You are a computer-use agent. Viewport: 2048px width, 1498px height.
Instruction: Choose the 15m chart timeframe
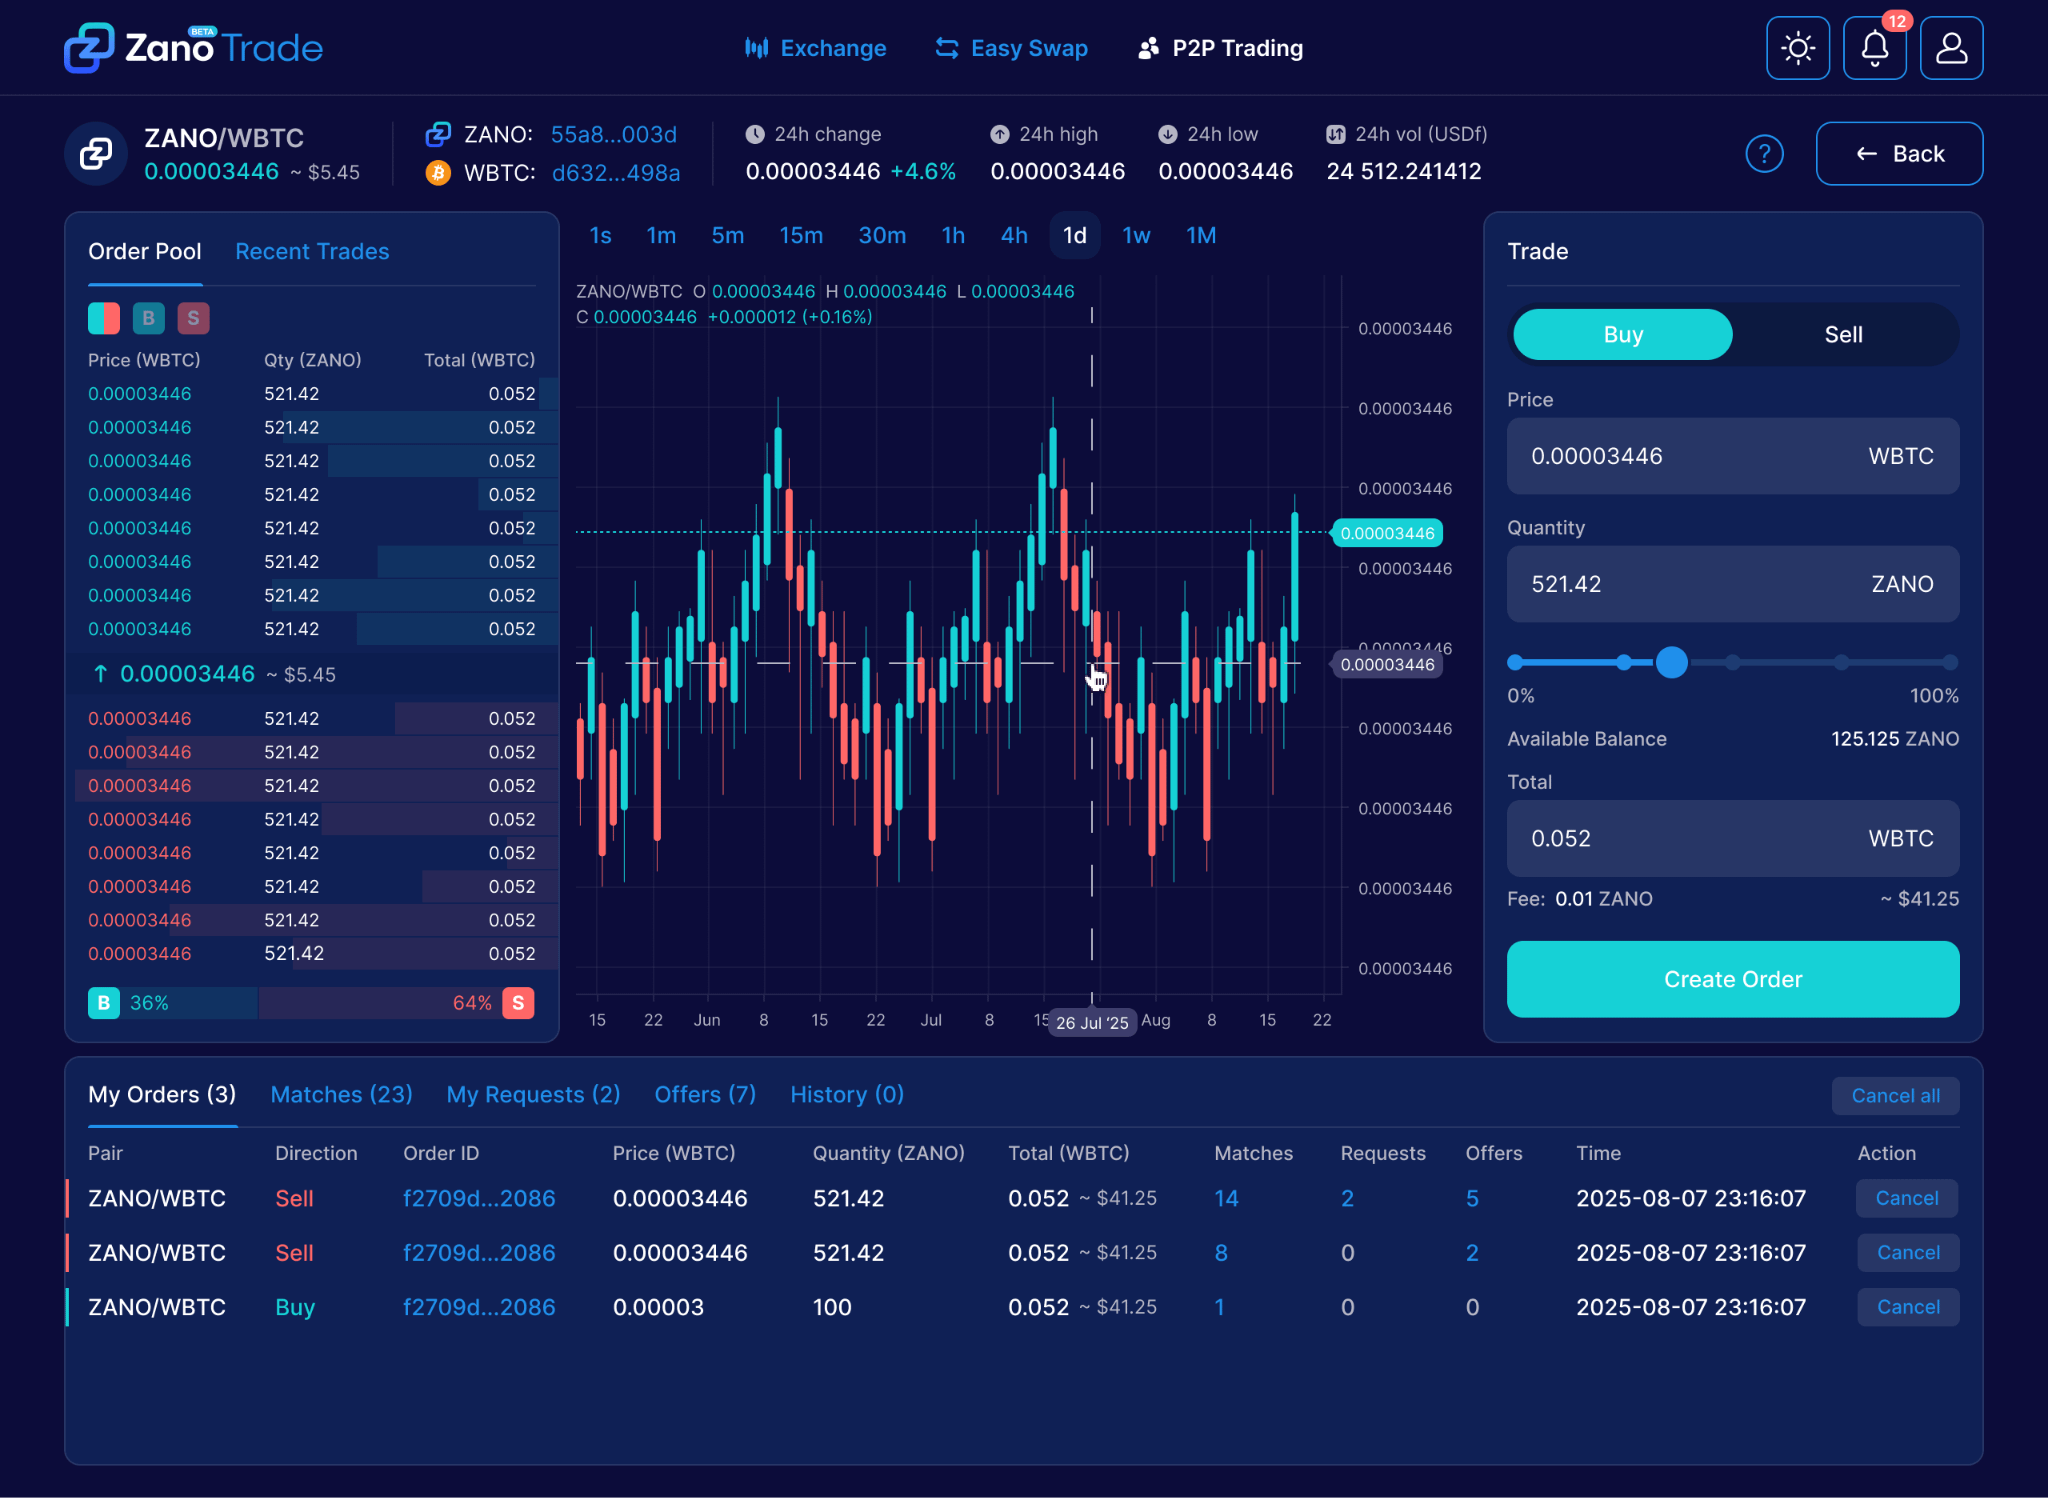801,236
